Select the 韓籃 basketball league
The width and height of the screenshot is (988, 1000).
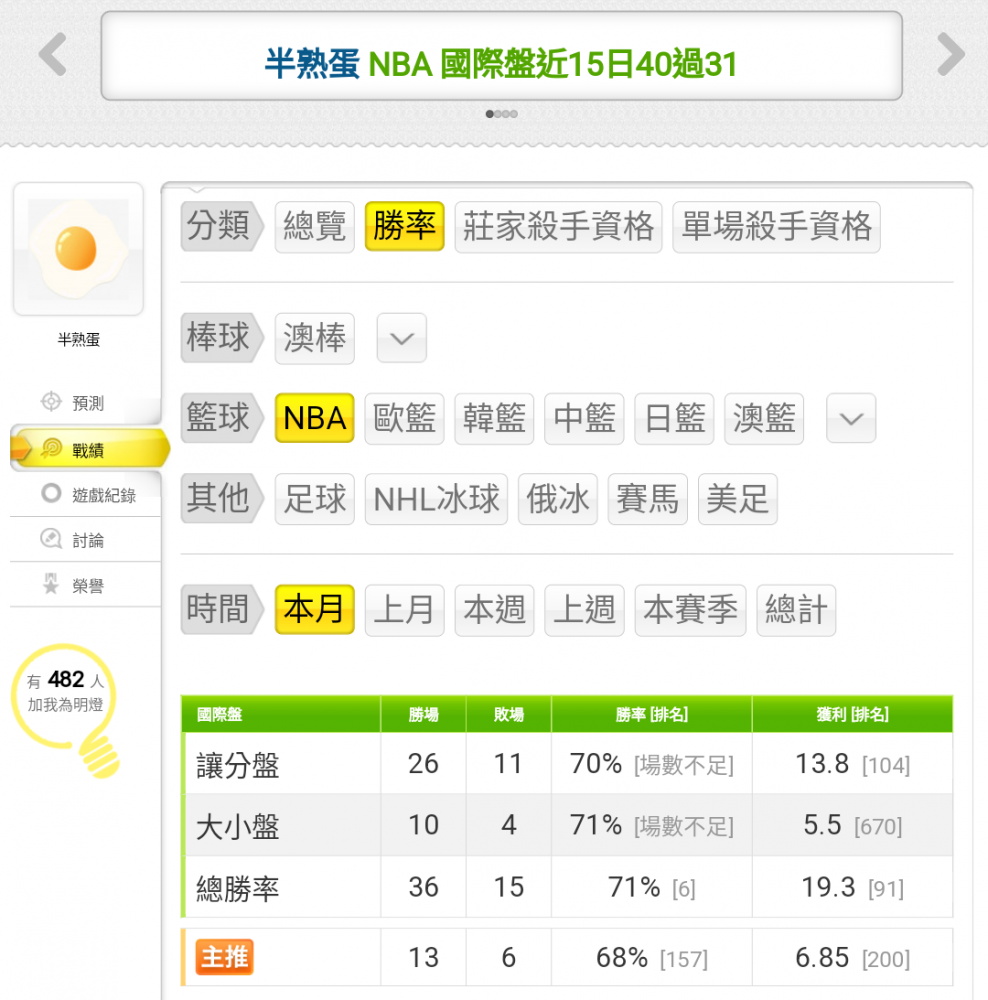click(x=494, y=419)
